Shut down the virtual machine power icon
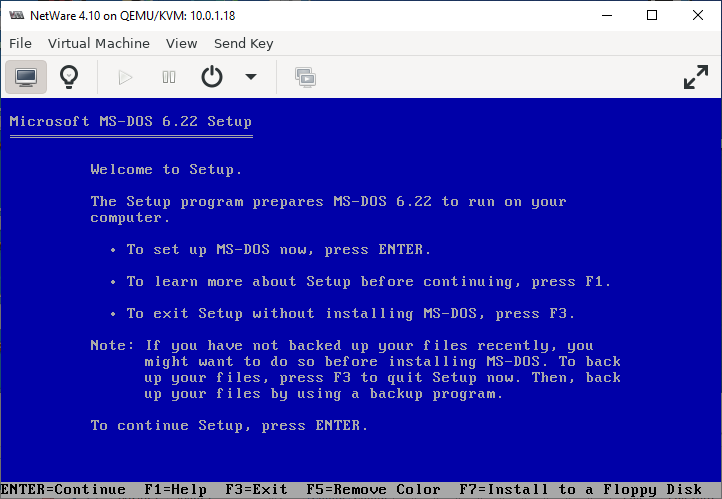Screen dimensions: 722x499 (x=212, y=77)
